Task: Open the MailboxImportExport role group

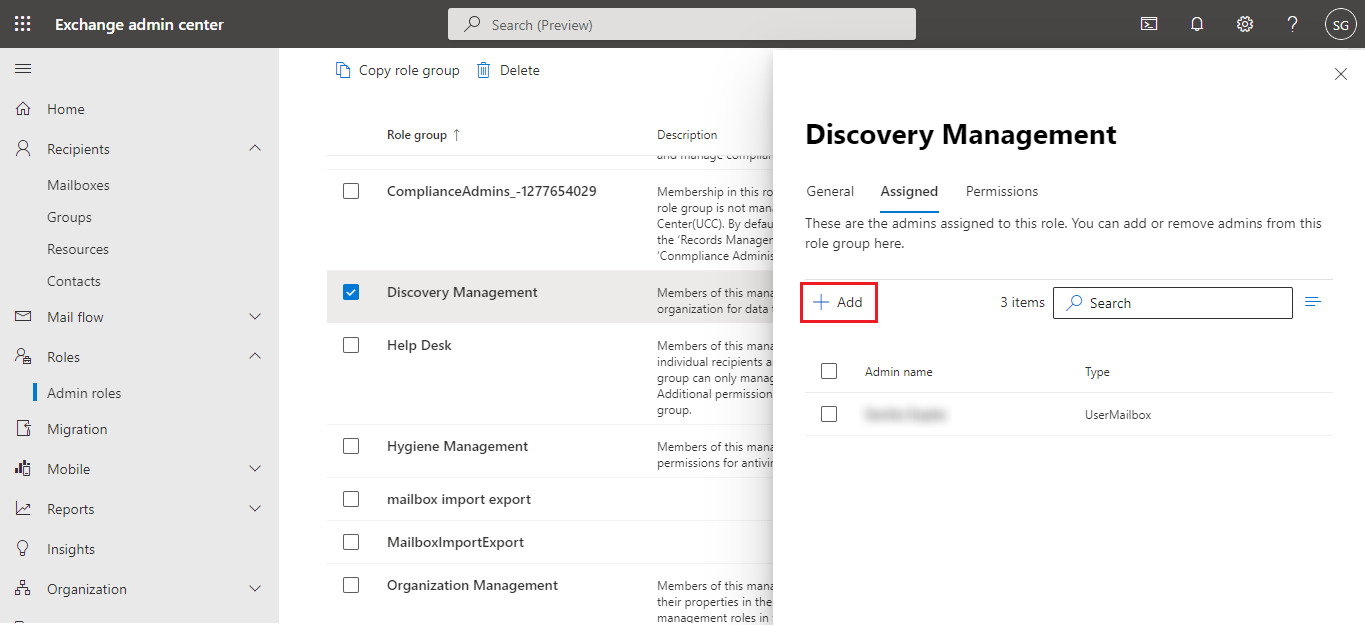Action: [x=455, y=542]
